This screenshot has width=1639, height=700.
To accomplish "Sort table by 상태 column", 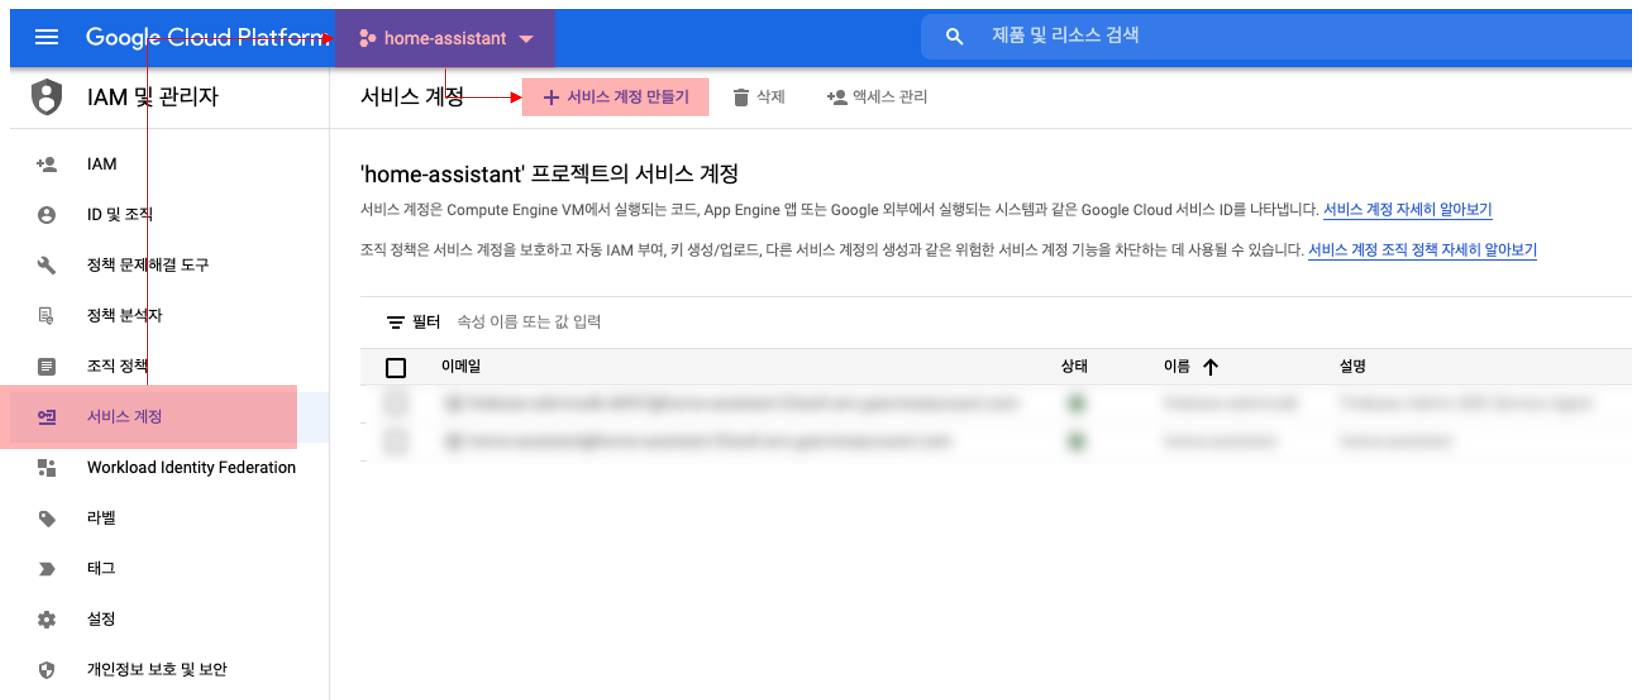I will [x=1074, y=366].
